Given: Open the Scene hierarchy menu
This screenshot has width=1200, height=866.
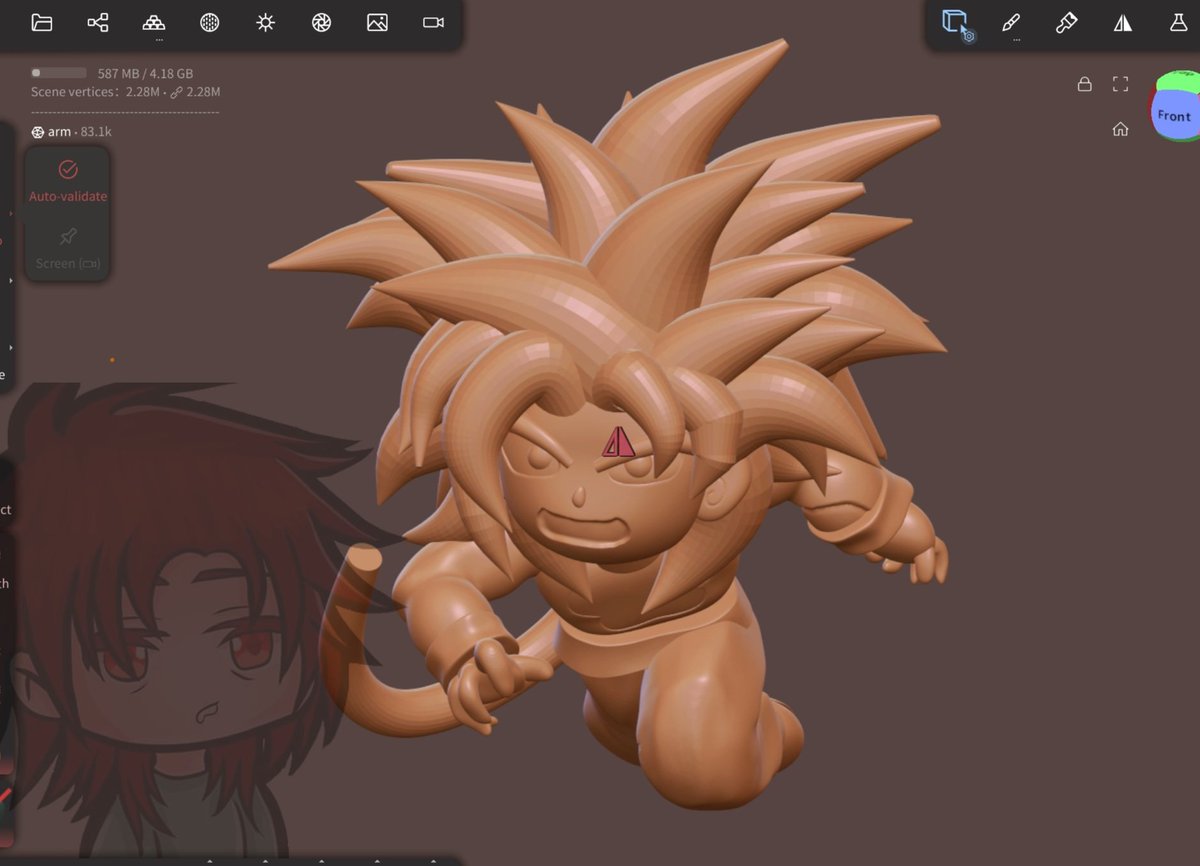Looking at the screenshot, I should point(98,22).
